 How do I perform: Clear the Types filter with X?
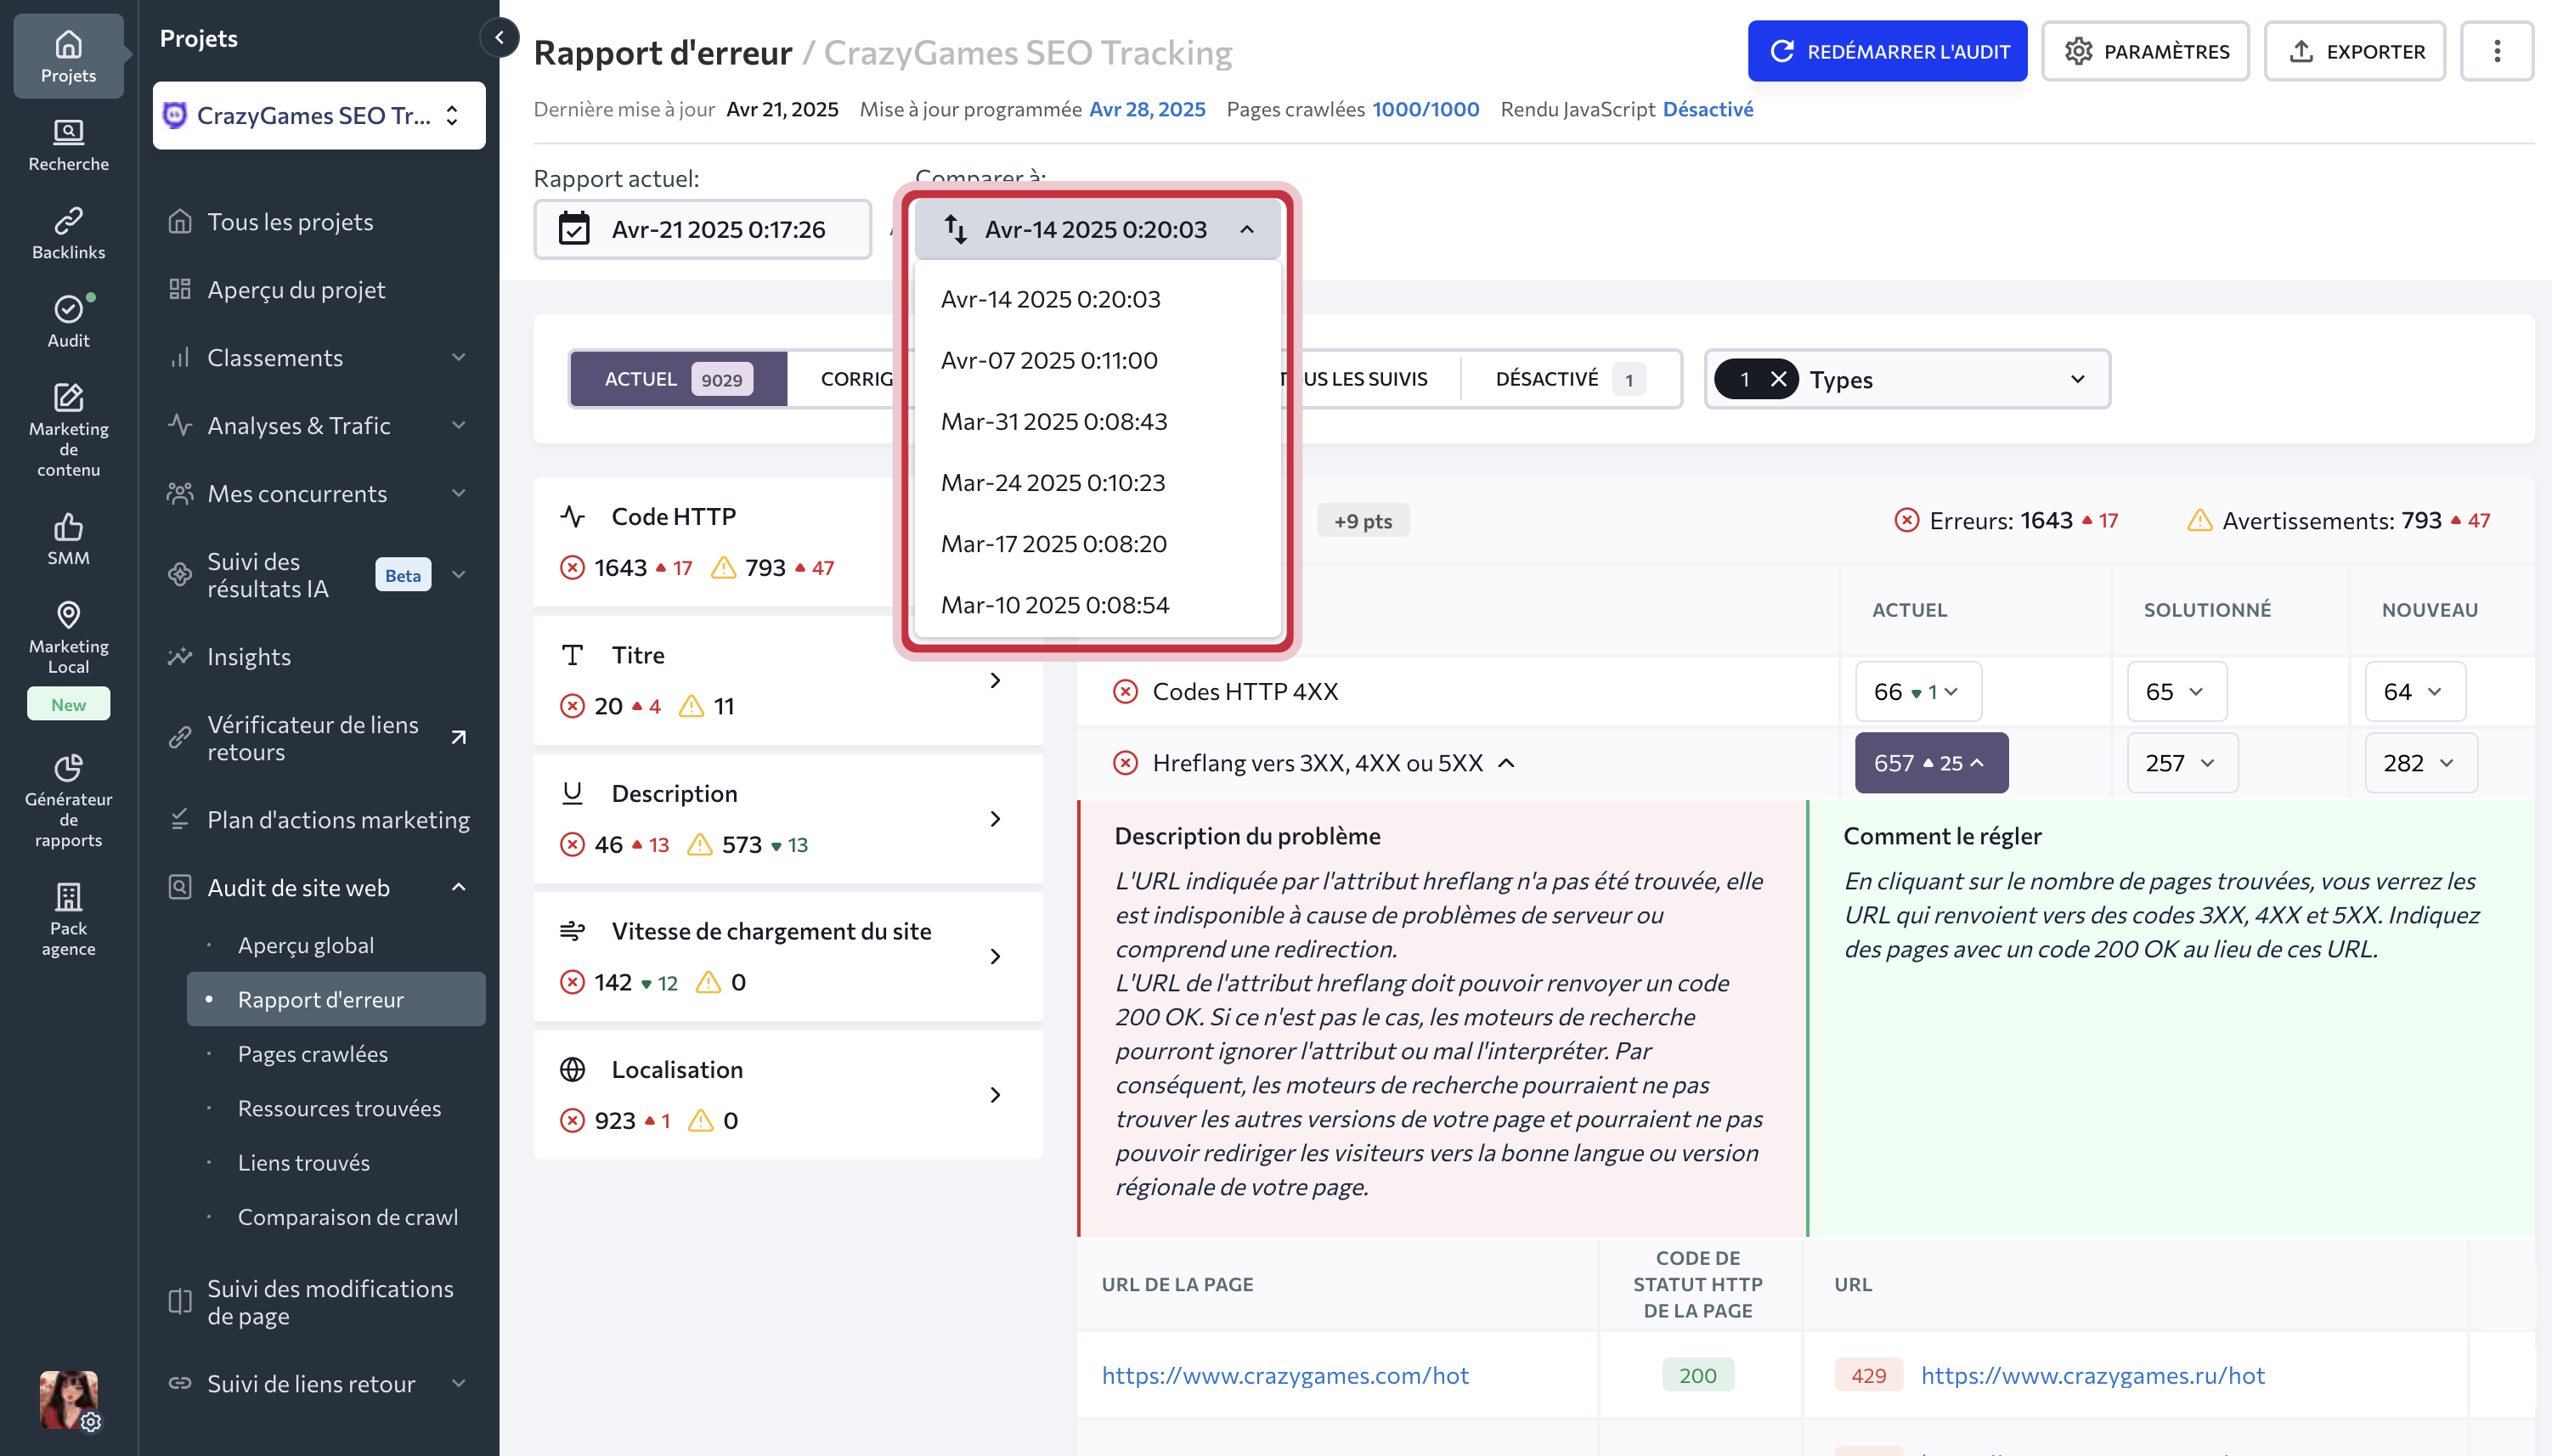(1778, 379)
